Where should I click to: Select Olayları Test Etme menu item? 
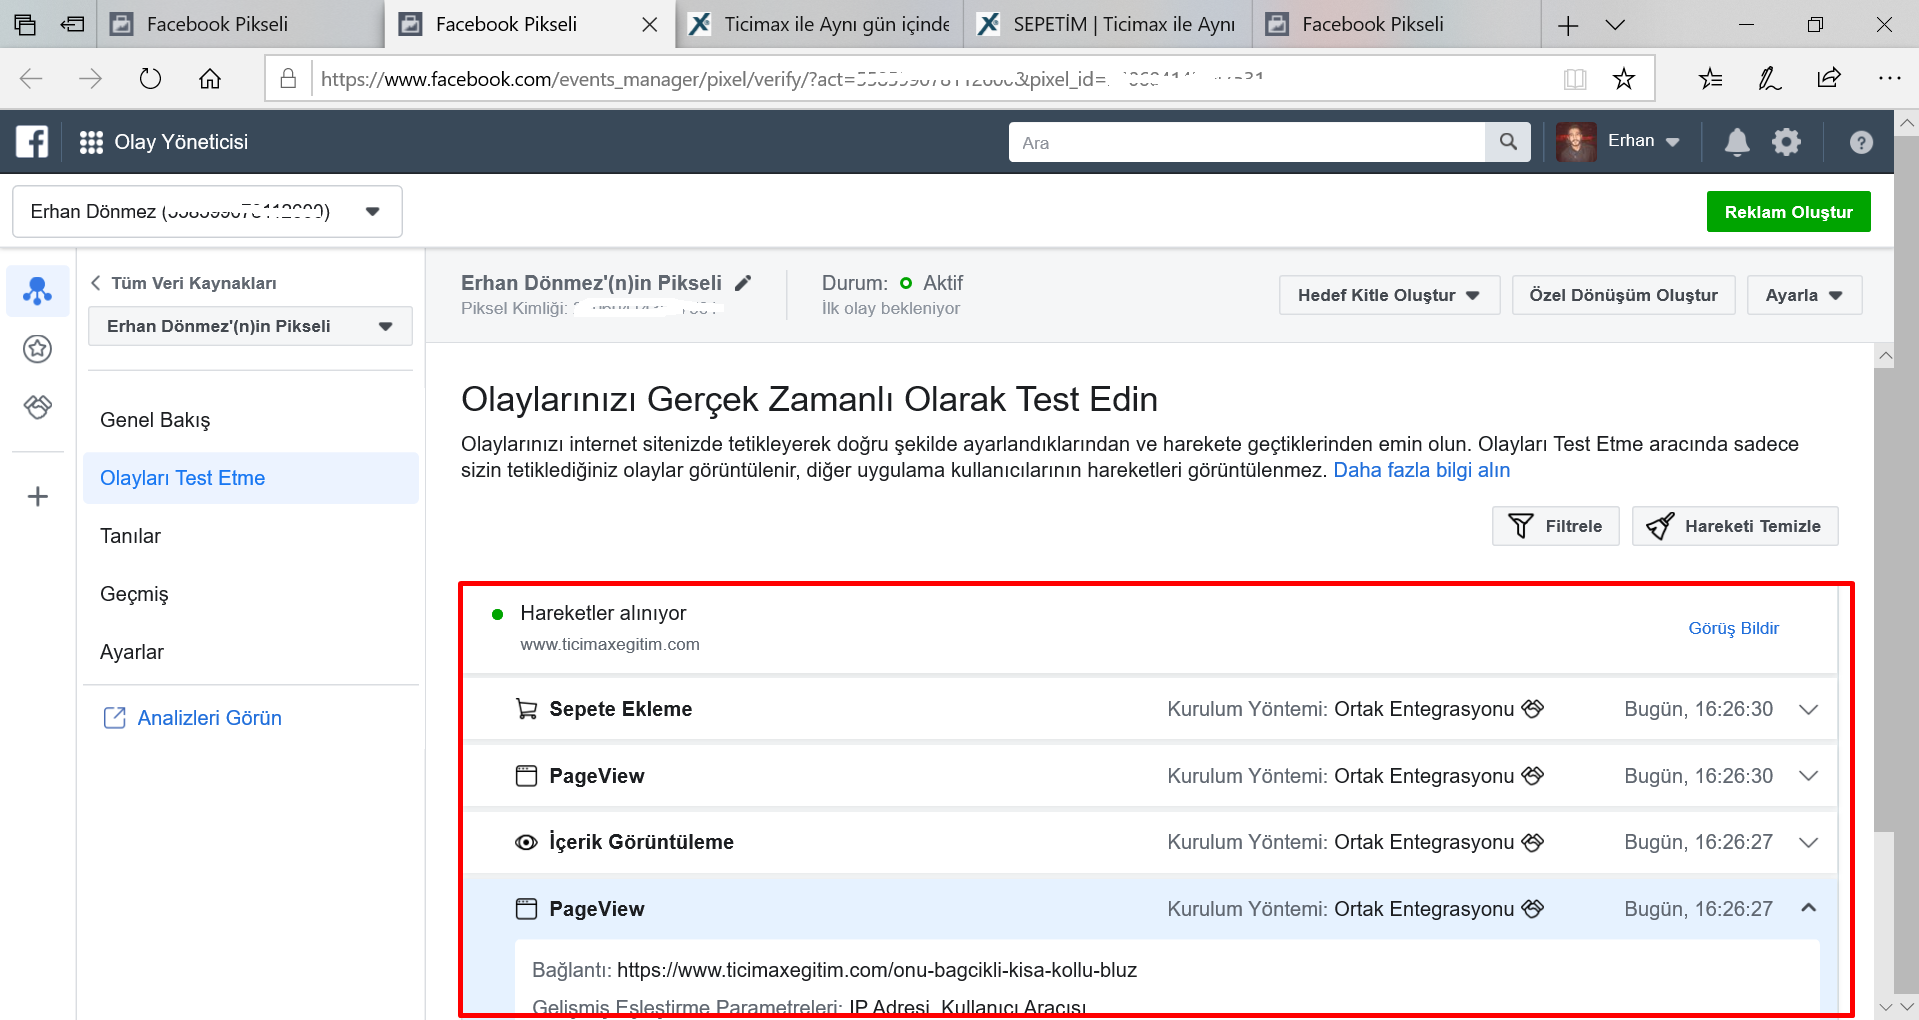pos(250,478)
